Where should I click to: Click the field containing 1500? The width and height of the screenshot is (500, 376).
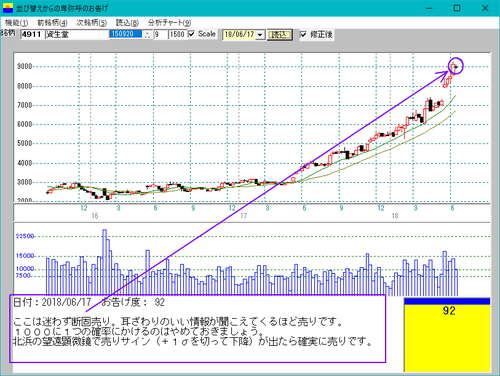tap(177, 34)
